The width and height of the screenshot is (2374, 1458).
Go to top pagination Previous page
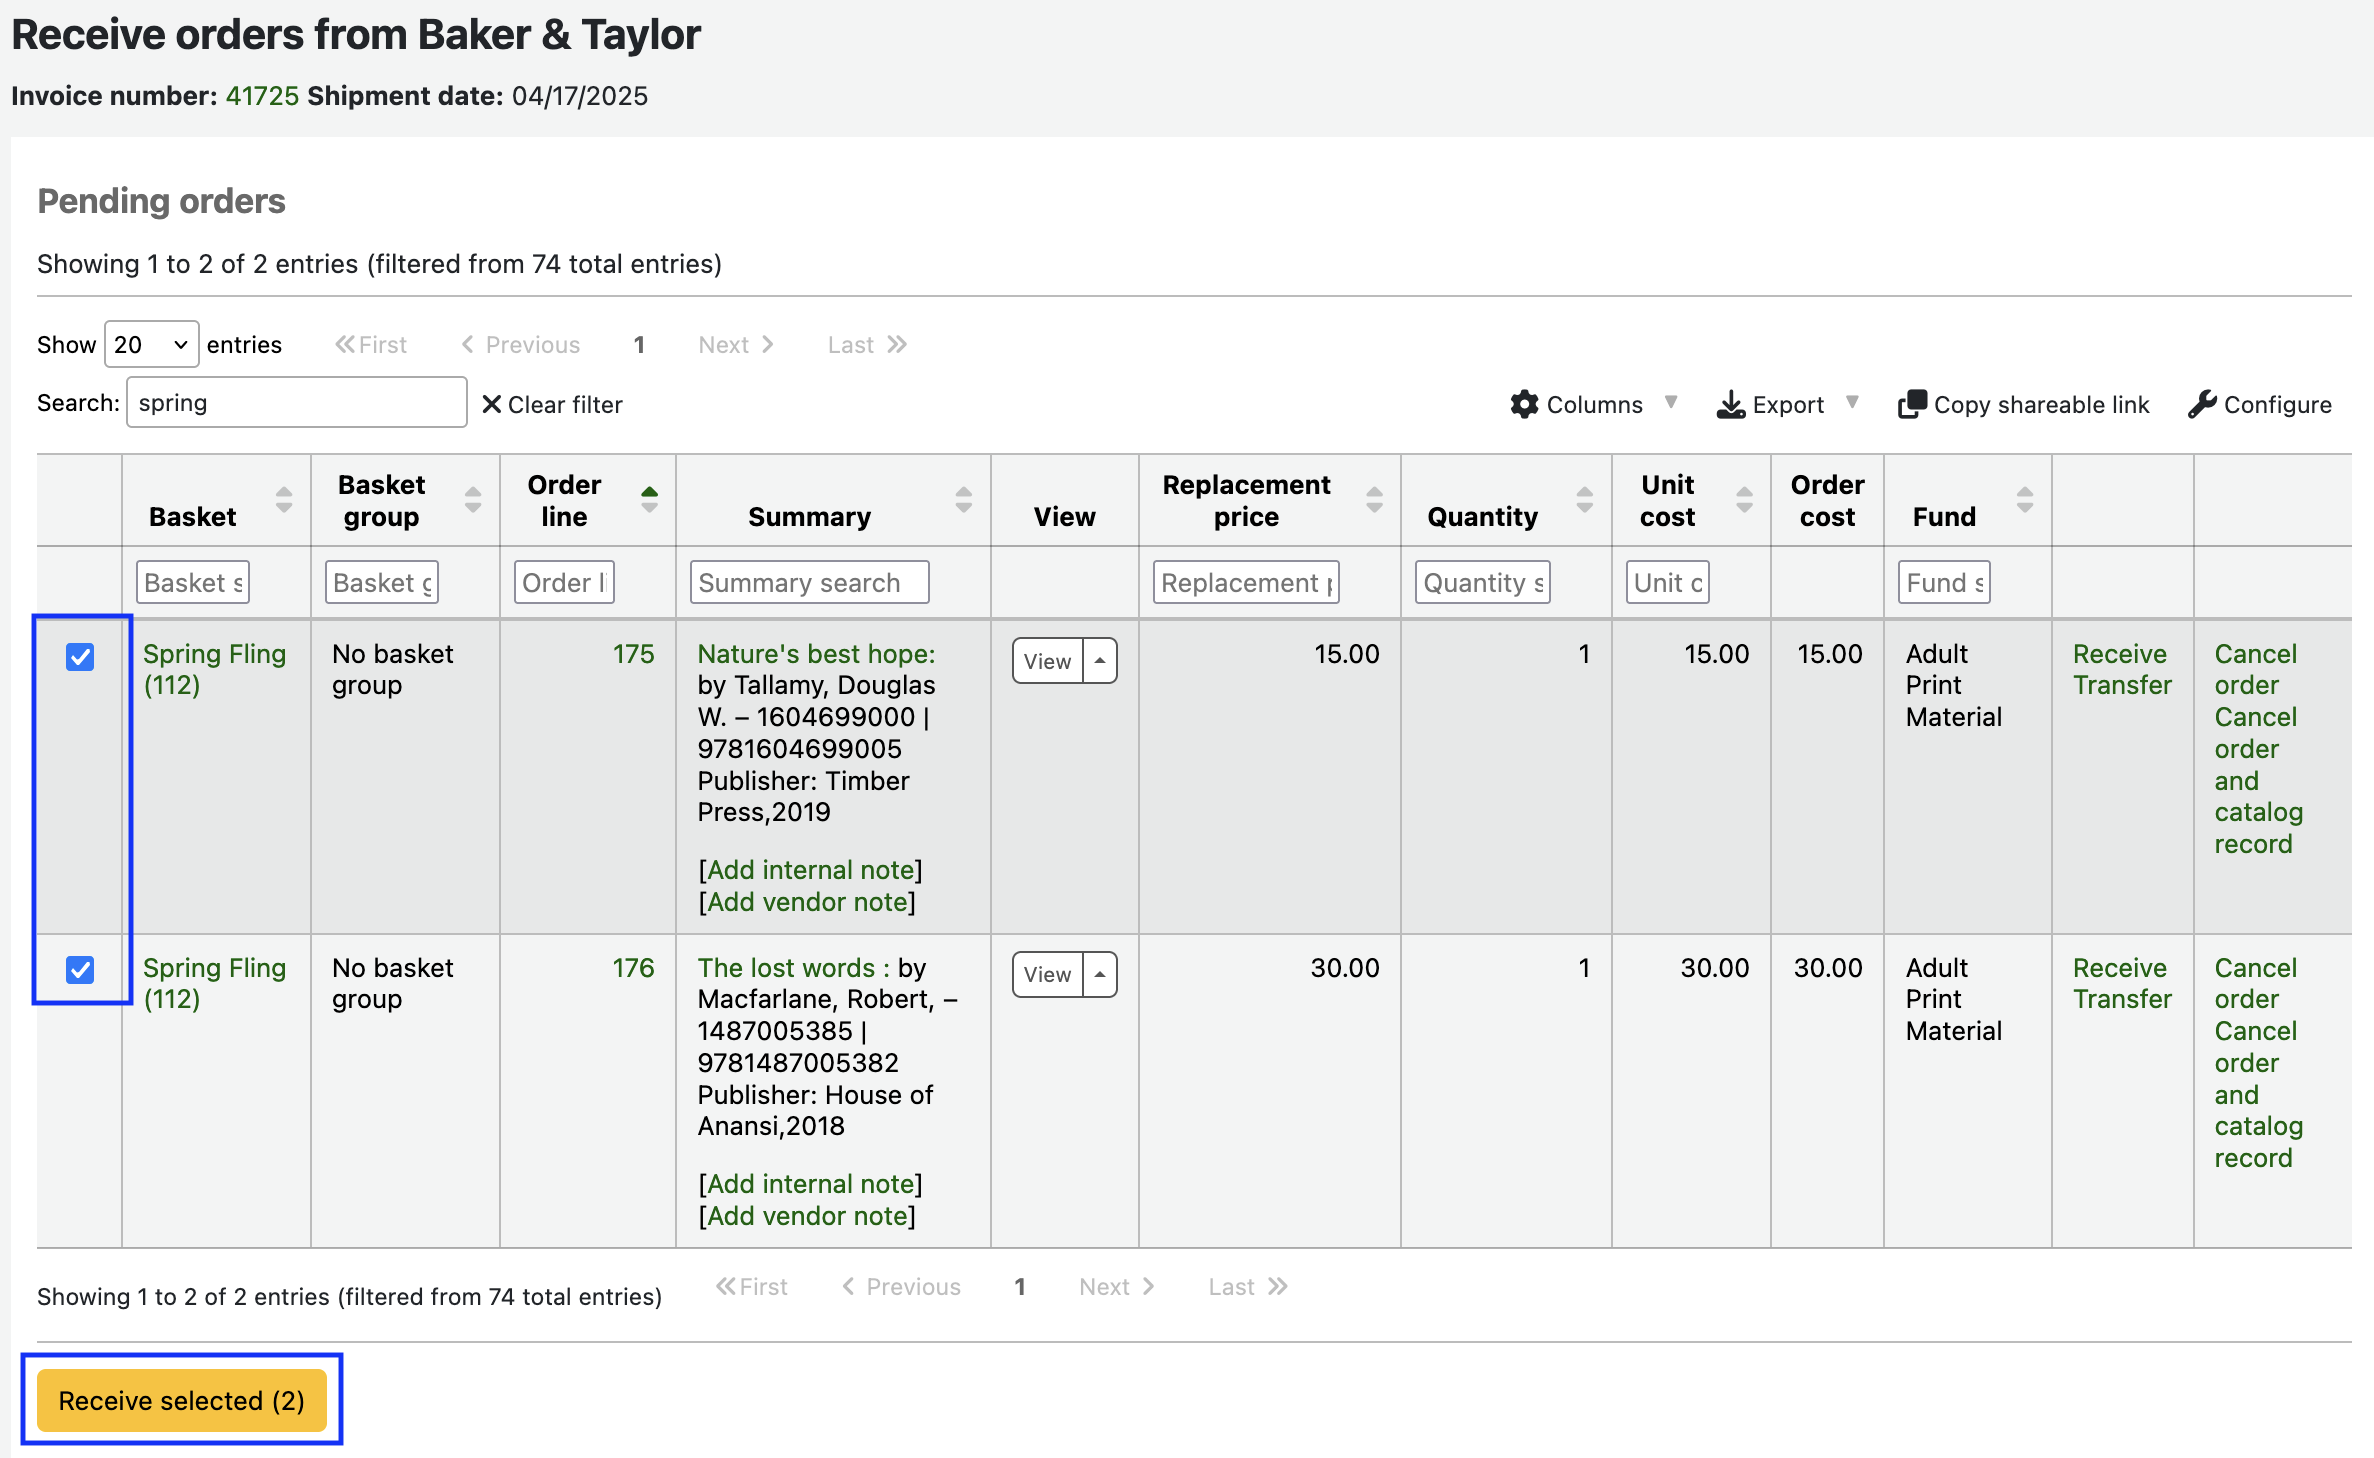521,345
